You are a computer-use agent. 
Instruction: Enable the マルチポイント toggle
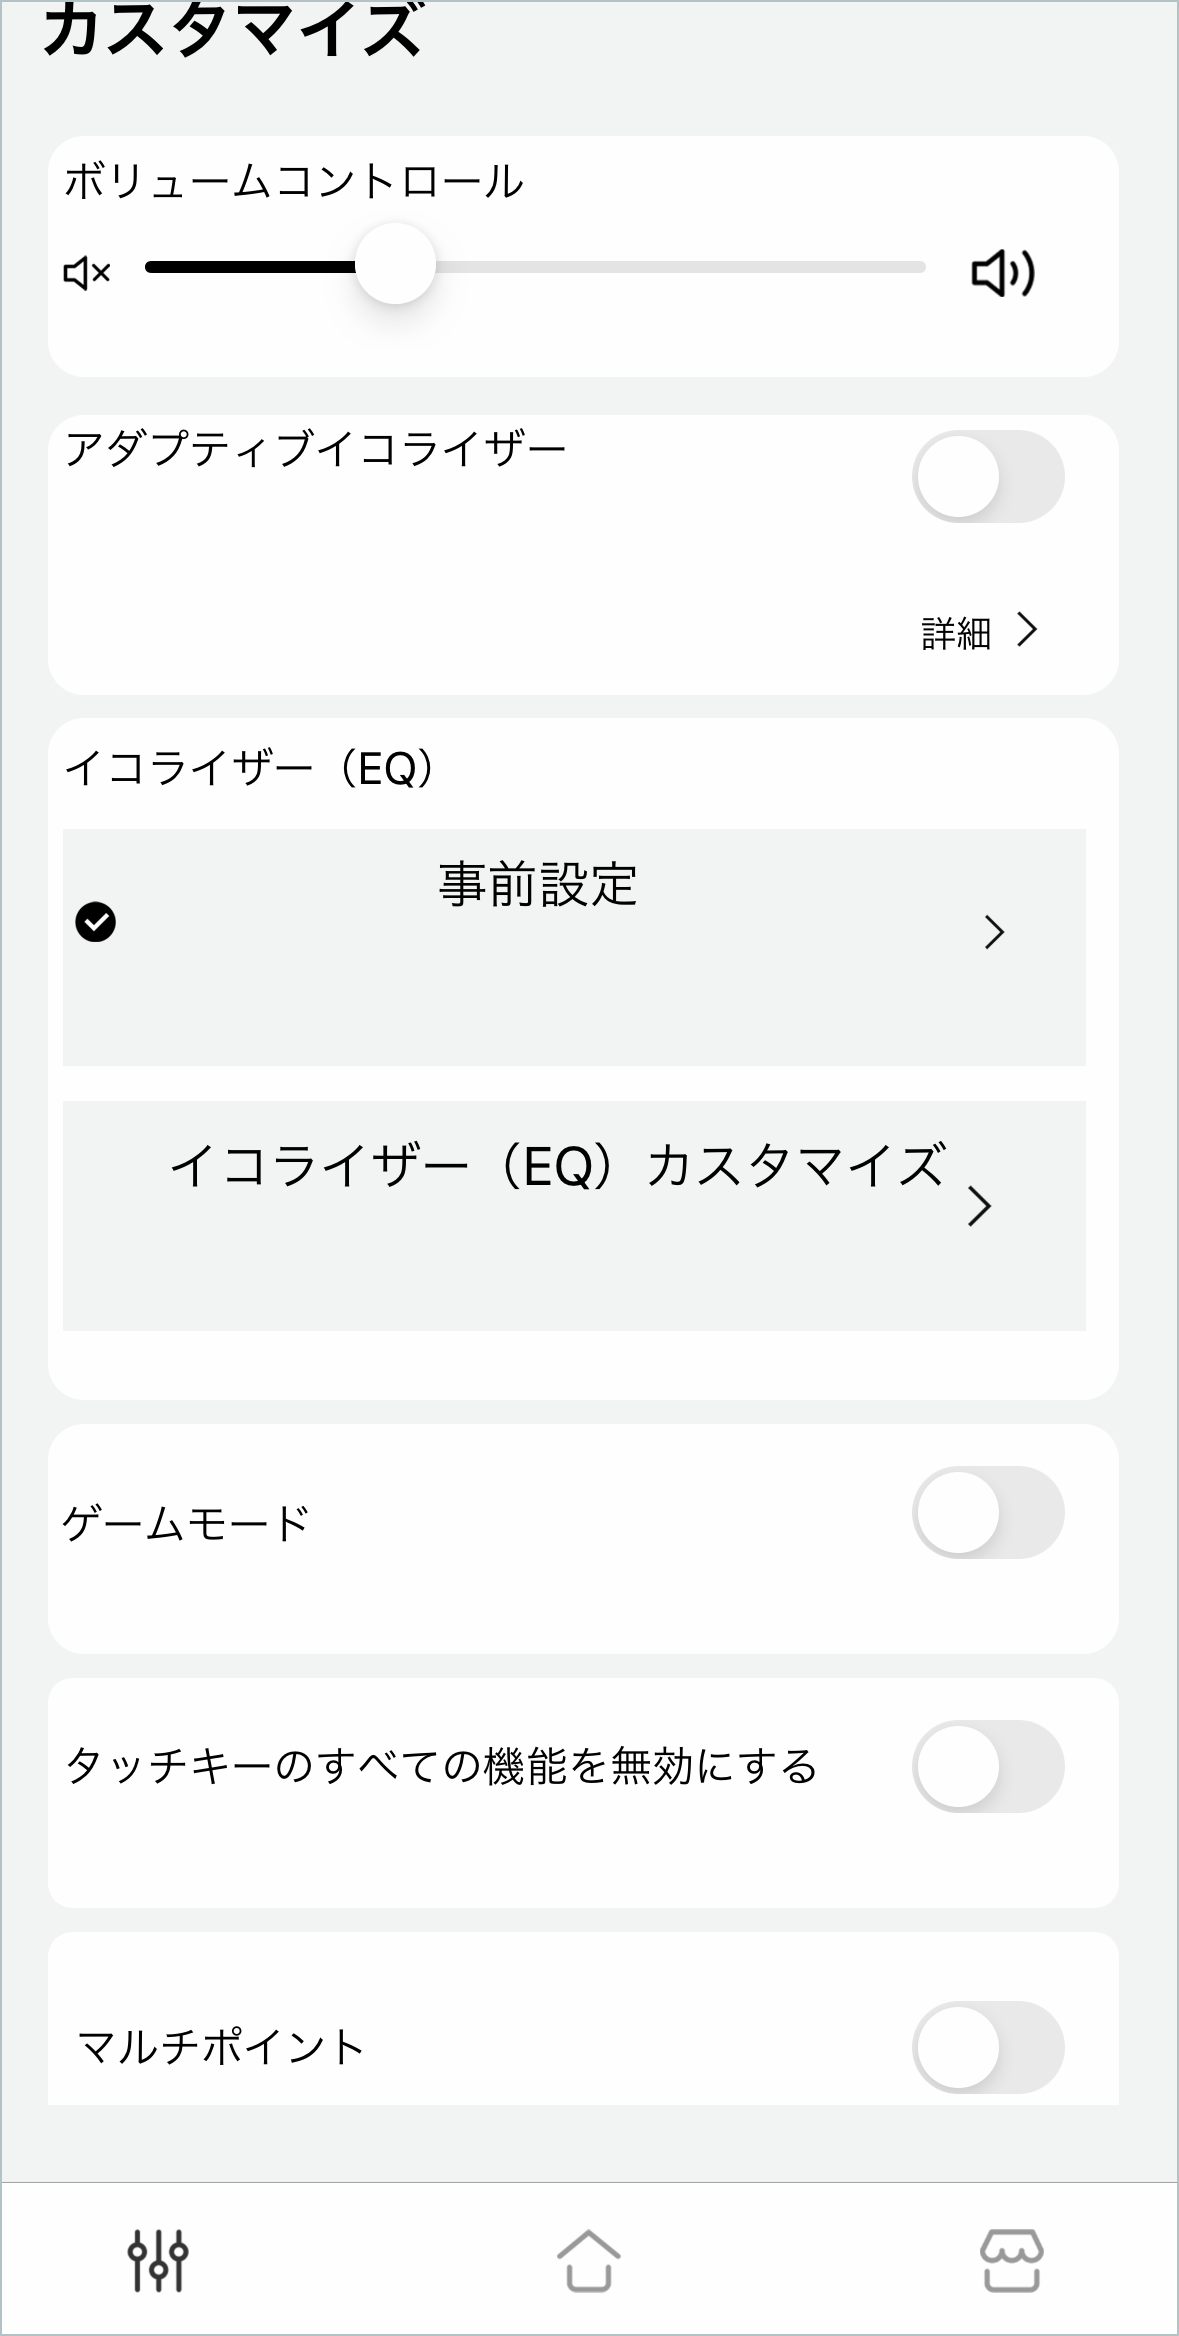pos(987,2047)
